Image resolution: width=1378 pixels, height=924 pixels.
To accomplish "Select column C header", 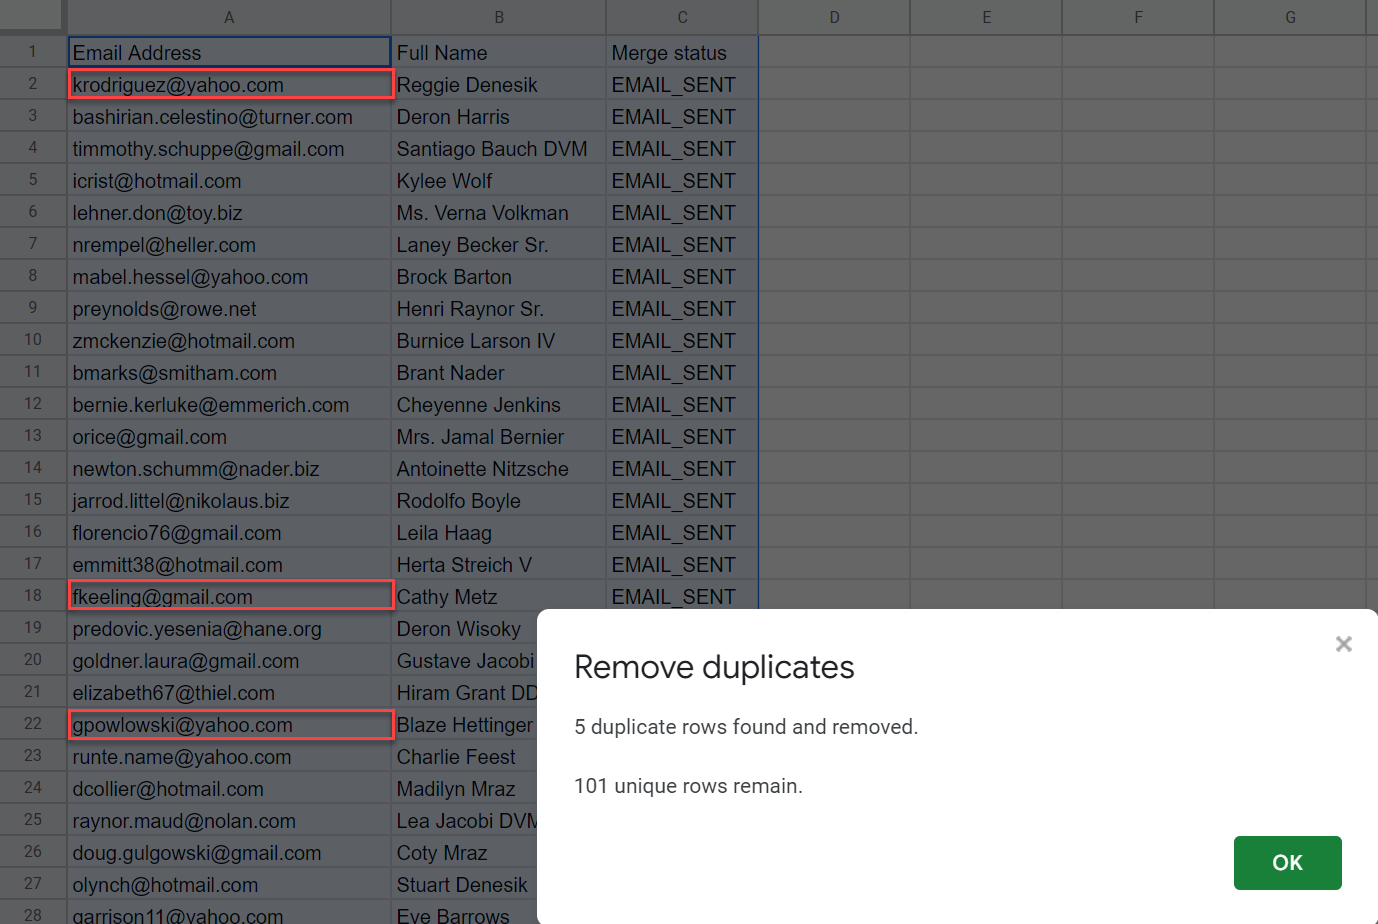I will [682, 17].
